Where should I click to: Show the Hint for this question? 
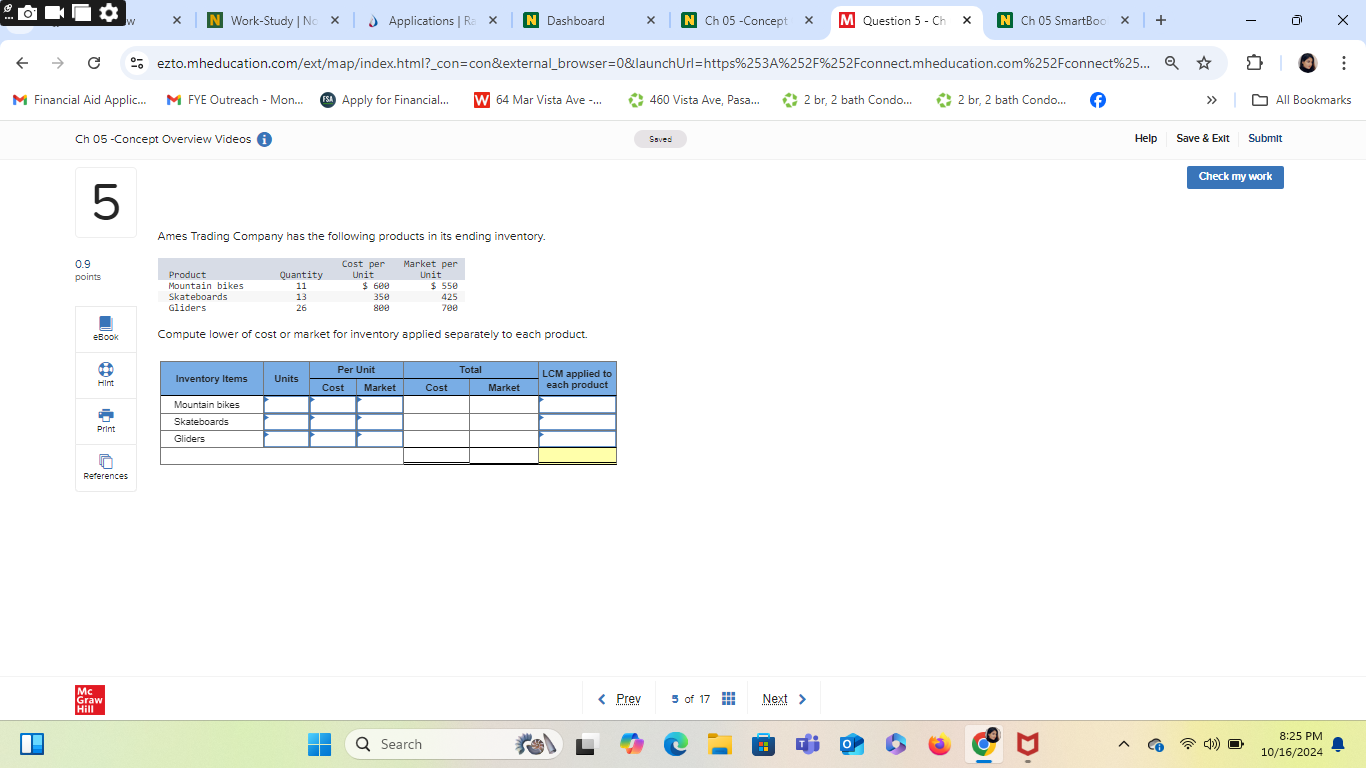(106, 375)
